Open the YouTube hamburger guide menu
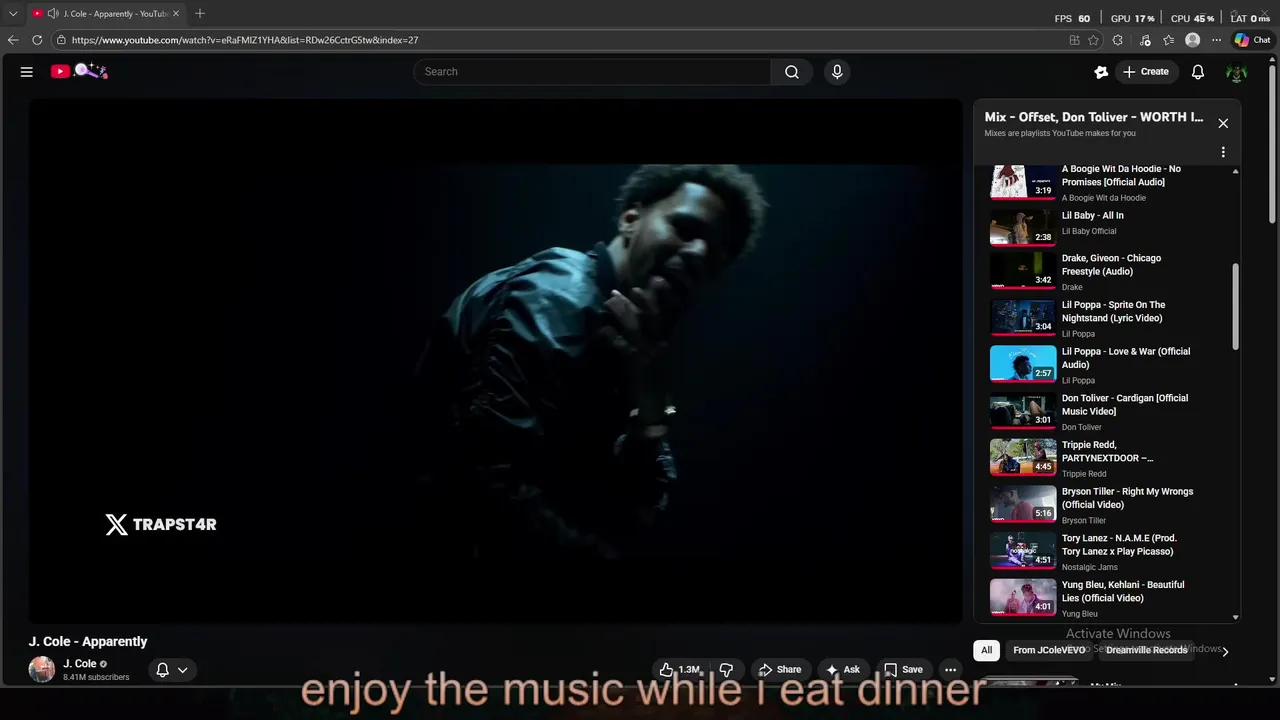1280x720 pixels. (x=27, y=72)
